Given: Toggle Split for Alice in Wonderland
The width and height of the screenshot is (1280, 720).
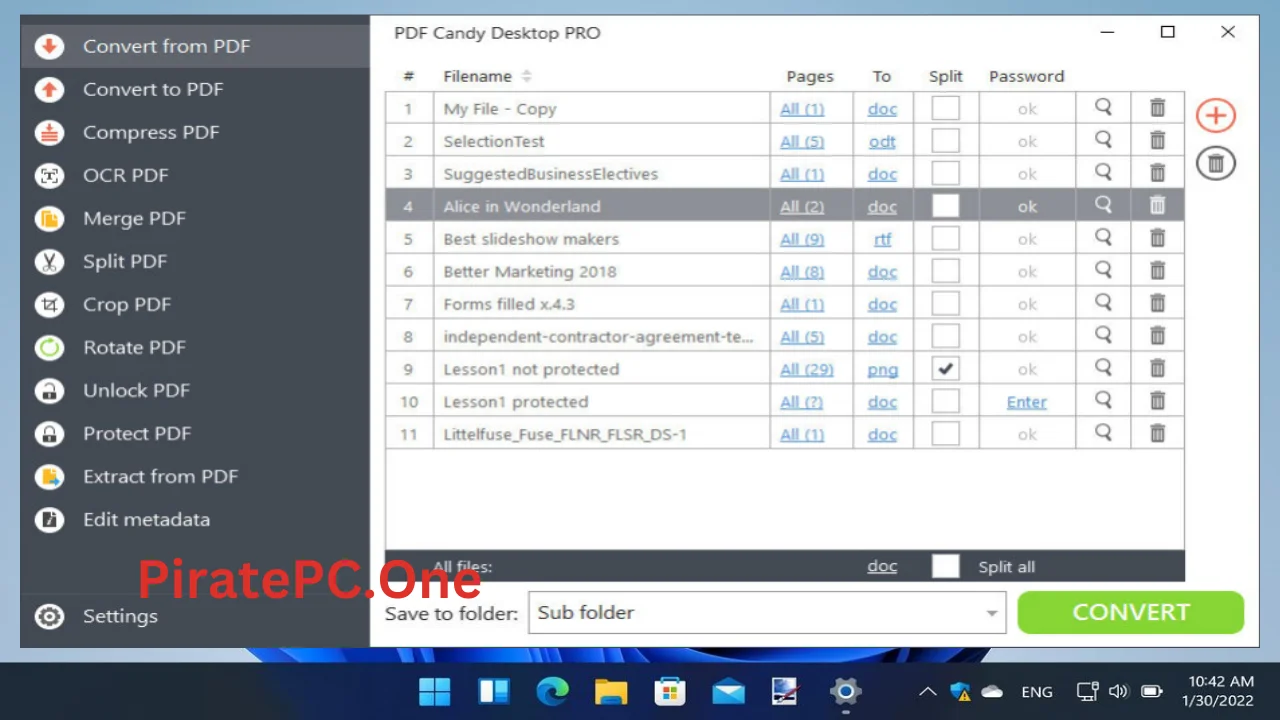Looking at the screenshot, I should [x=945, y=206].
